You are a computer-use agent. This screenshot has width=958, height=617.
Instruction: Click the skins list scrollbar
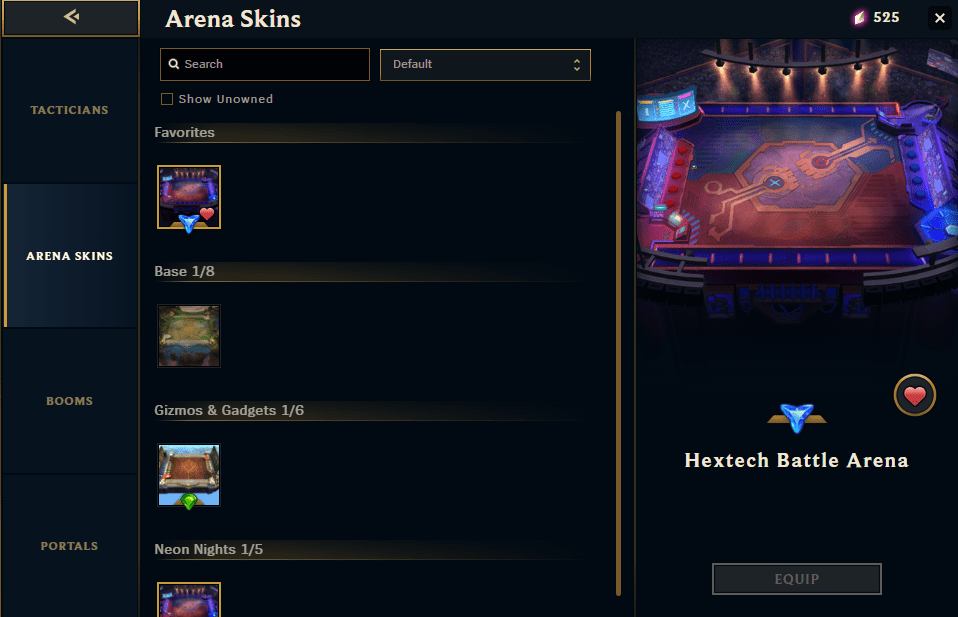coord(618,353)
